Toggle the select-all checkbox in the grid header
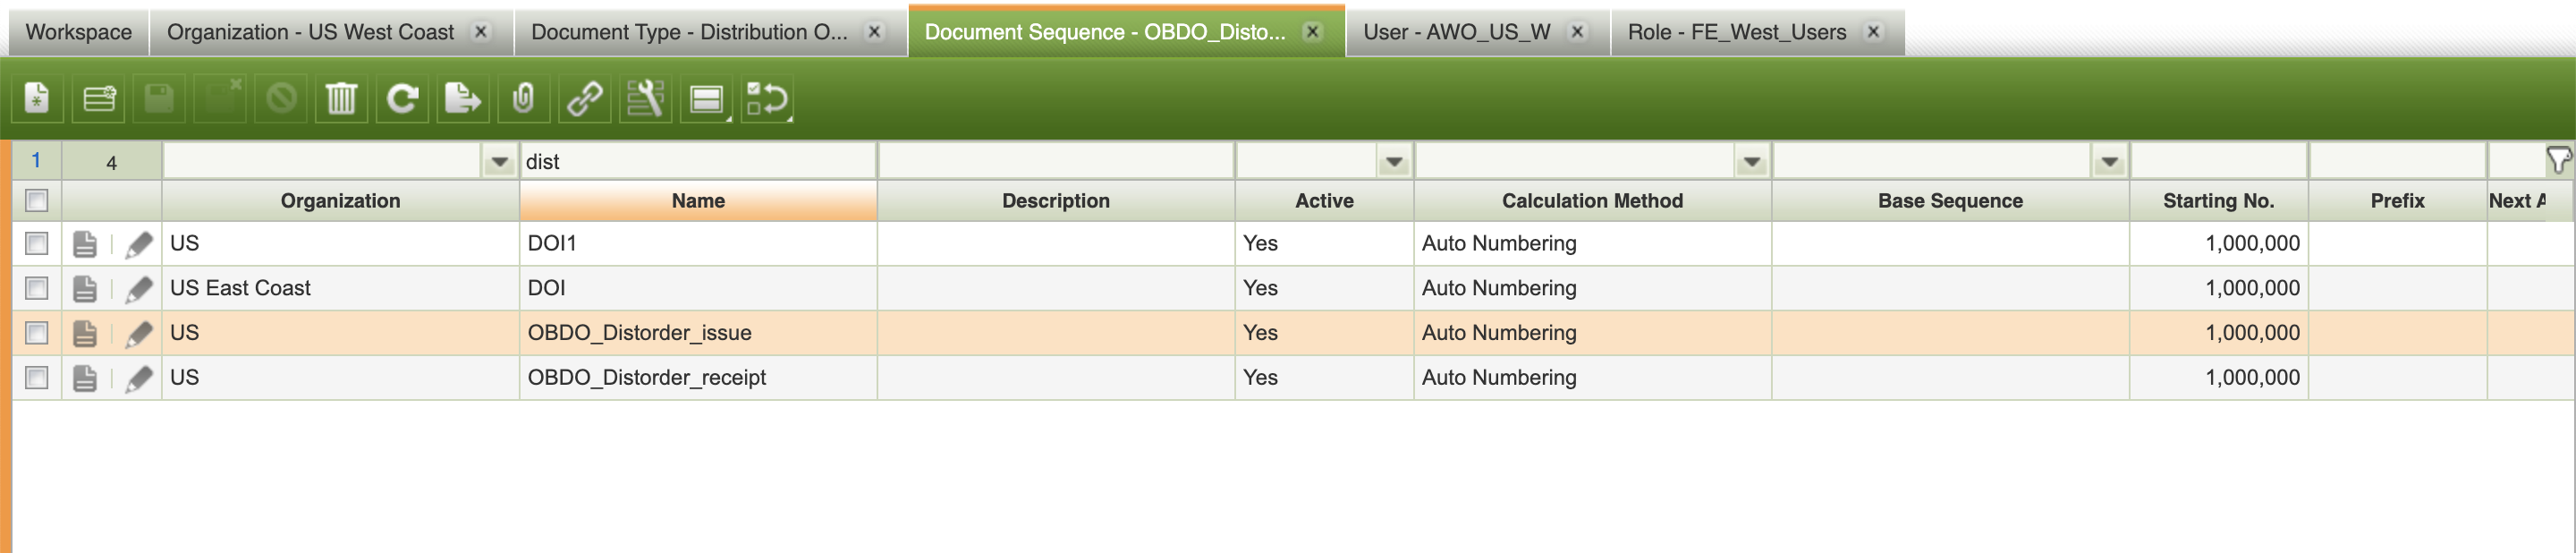This screenshot has height=553, width=2576. point(37,201)
